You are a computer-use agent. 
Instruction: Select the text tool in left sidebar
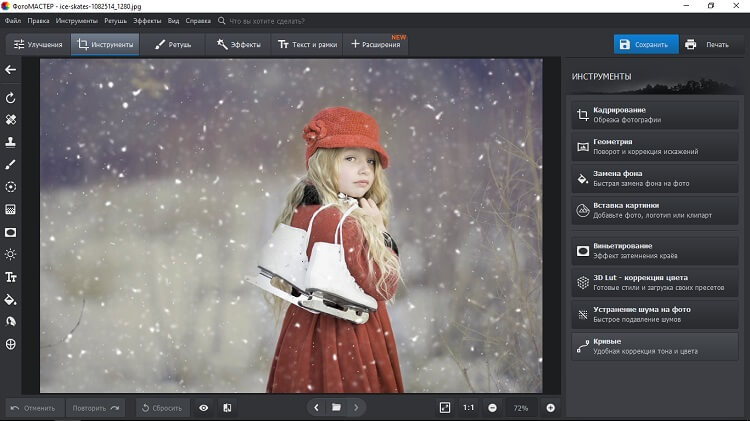pos(11,277)
